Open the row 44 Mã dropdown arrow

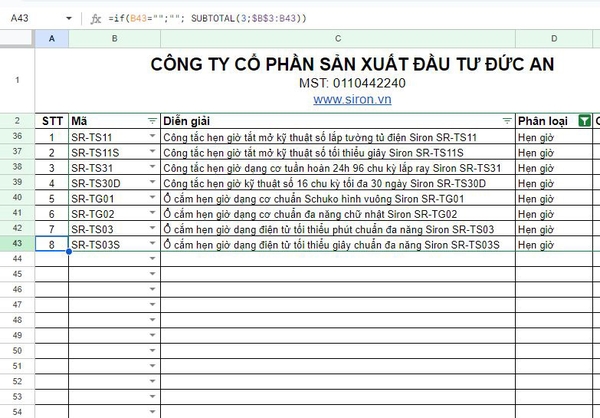coord(152,258)
